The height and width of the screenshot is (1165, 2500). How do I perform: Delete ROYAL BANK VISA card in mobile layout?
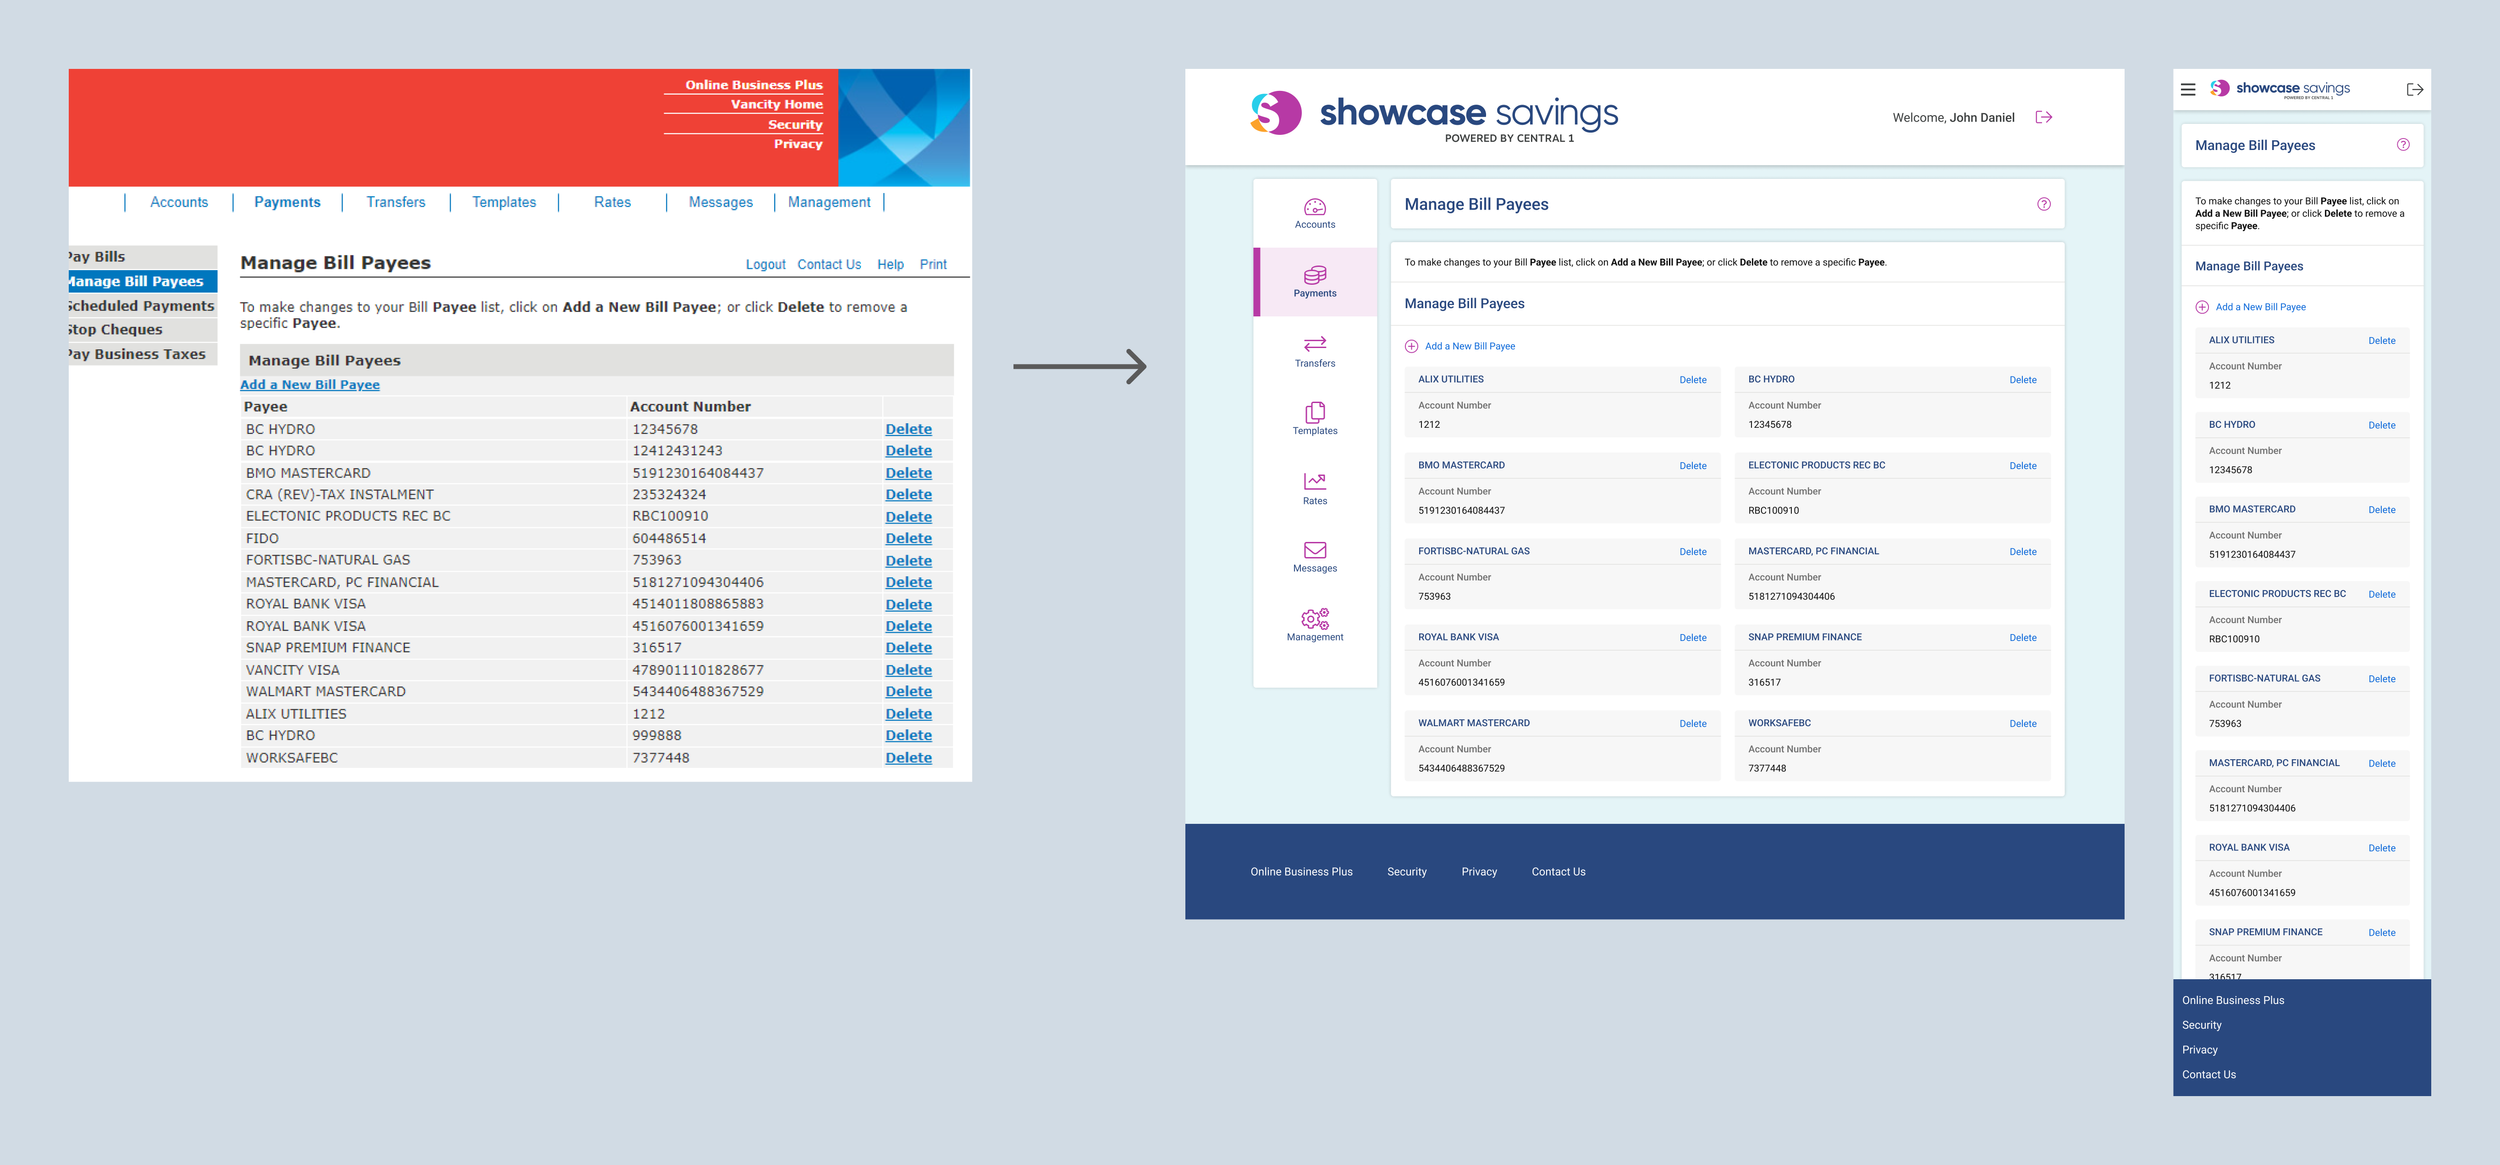(x=2382, y=849)
